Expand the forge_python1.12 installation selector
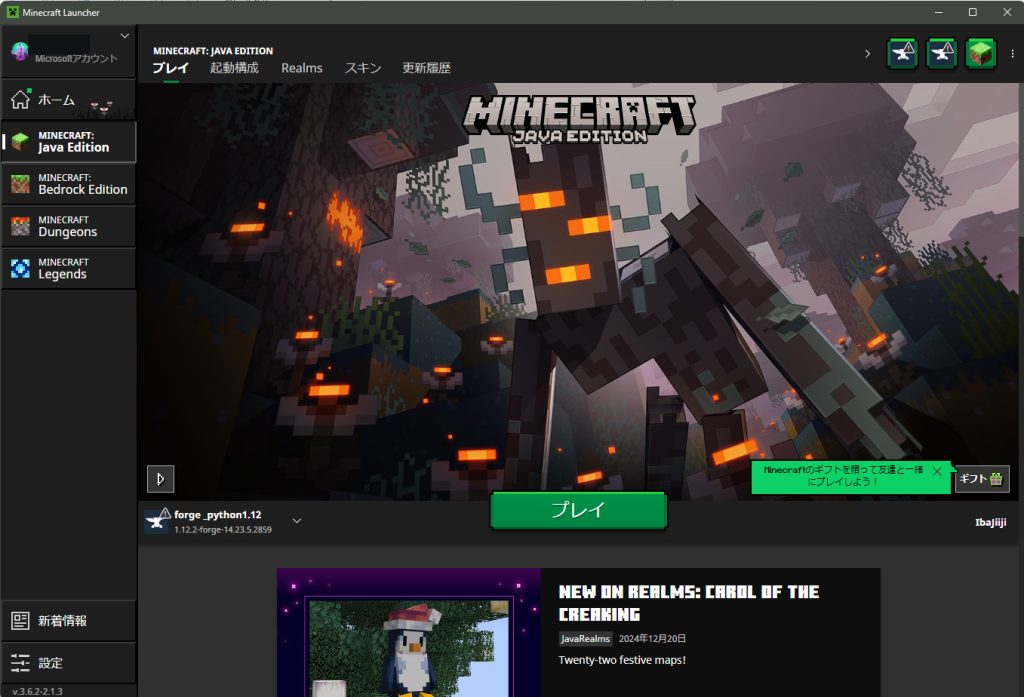Viewport: 1024px width, 697px height. [297, 520]
